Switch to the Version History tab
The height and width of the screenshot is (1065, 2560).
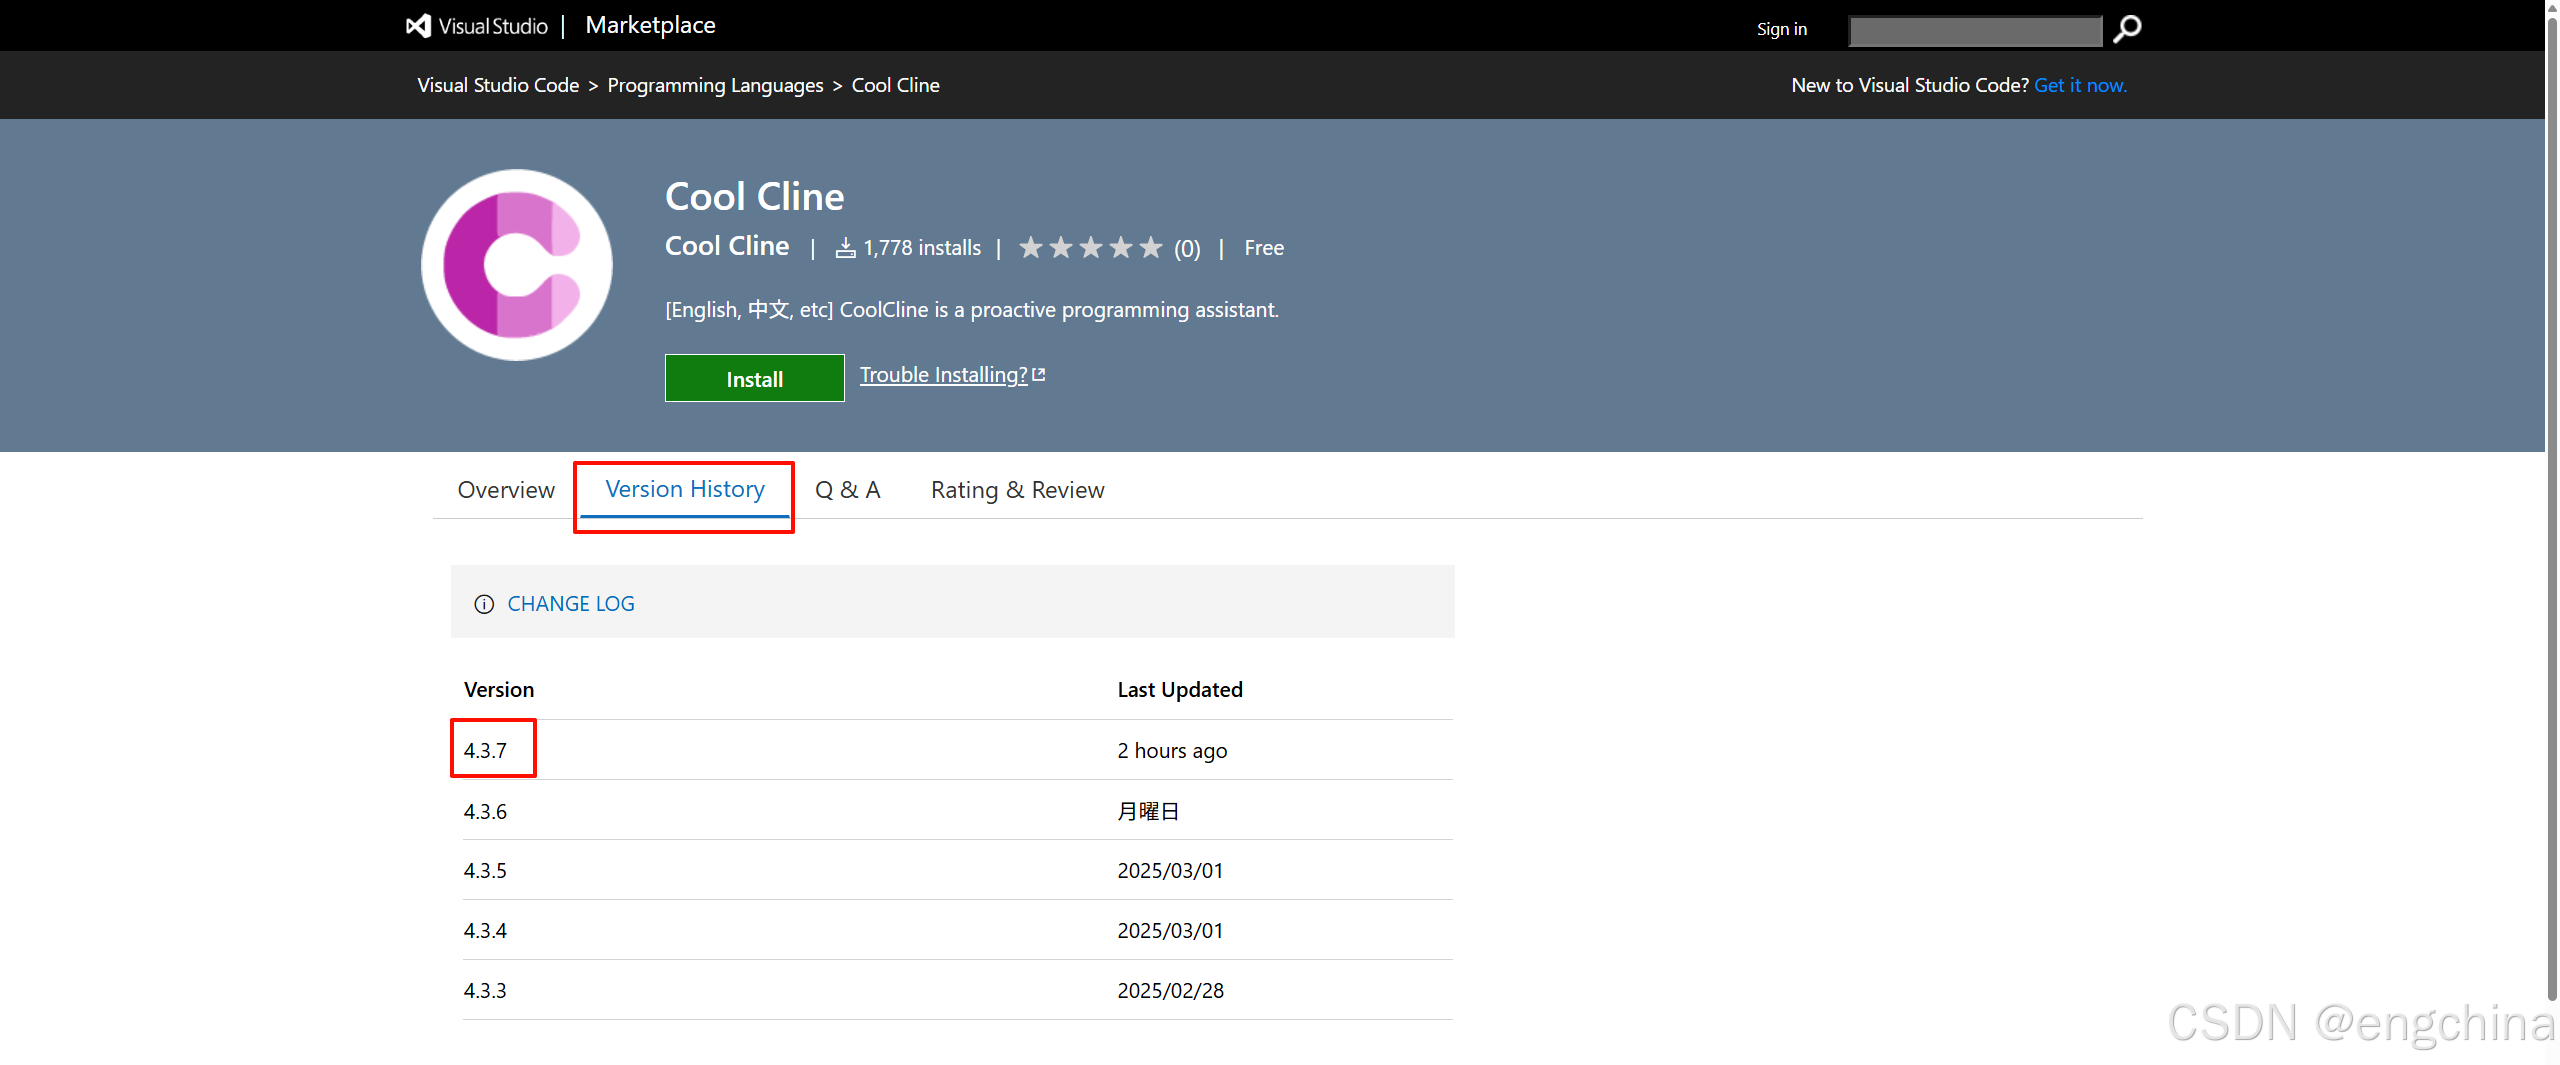685,489
